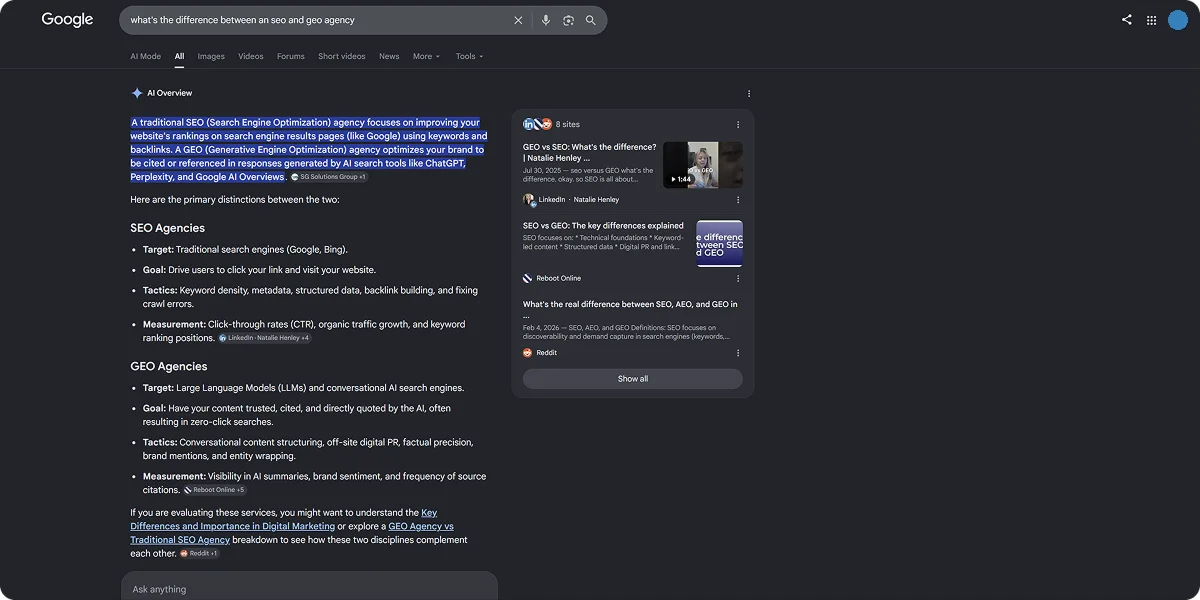Open the Tools dropdown
1200x600 pixels.
tap(469, 56)
